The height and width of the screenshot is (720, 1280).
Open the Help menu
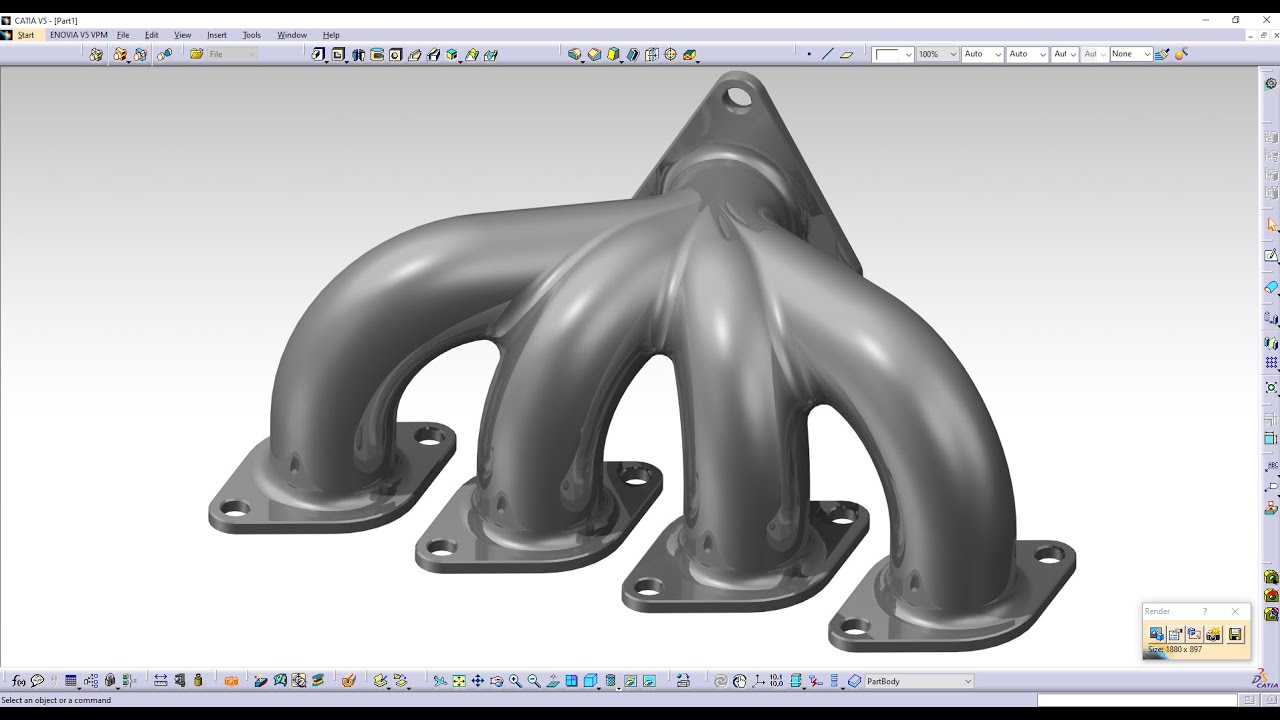[331, 35]
